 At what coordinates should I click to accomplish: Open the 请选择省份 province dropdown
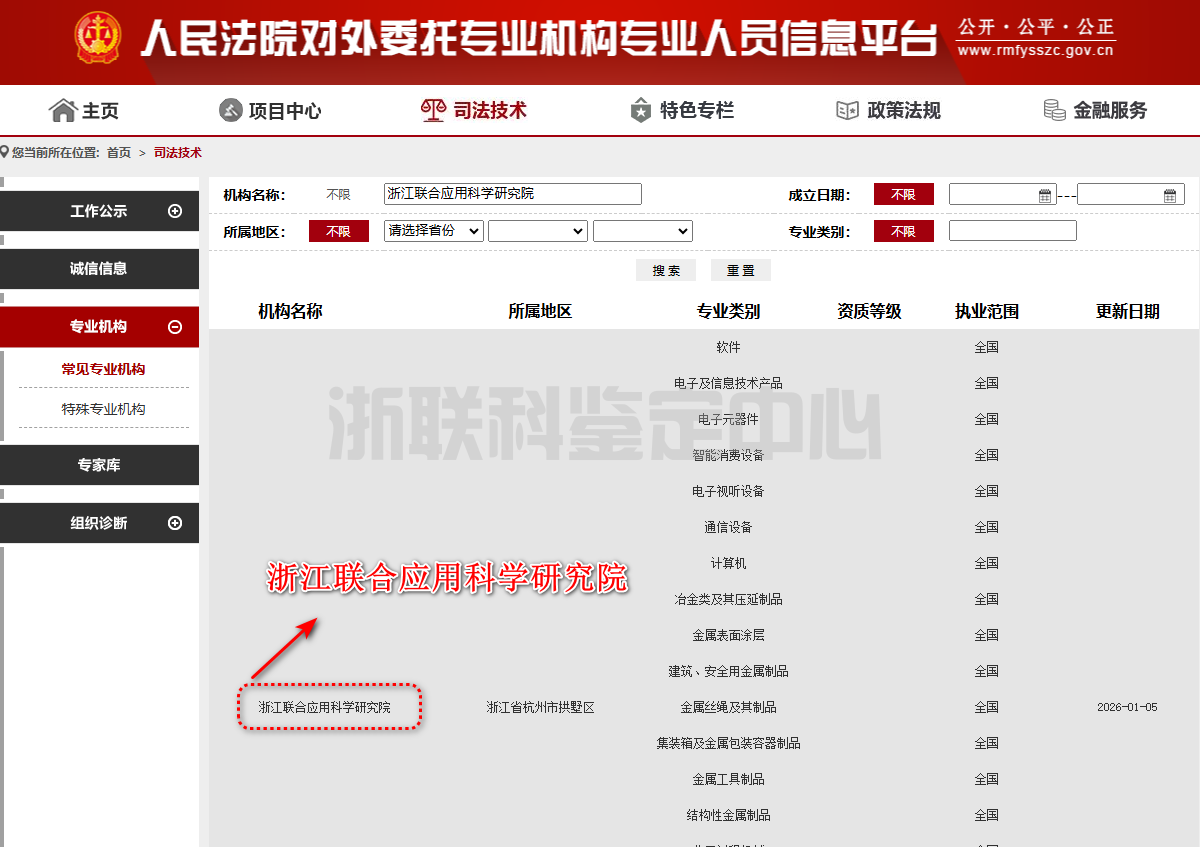point(434,231)
